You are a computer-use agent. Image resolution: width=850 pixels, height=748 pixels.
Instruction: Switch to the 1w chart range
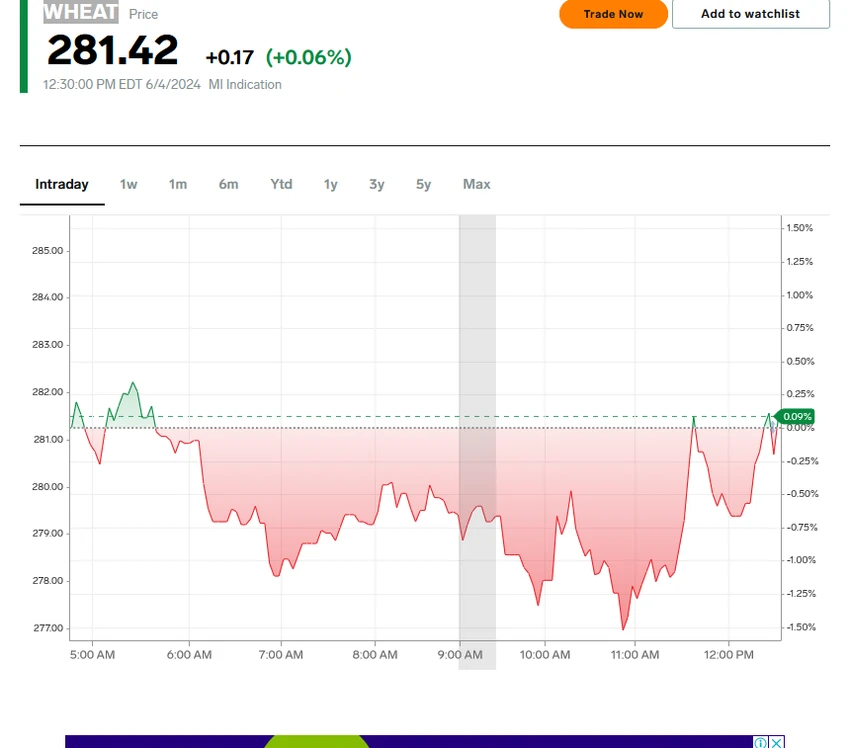pos(128,185)
